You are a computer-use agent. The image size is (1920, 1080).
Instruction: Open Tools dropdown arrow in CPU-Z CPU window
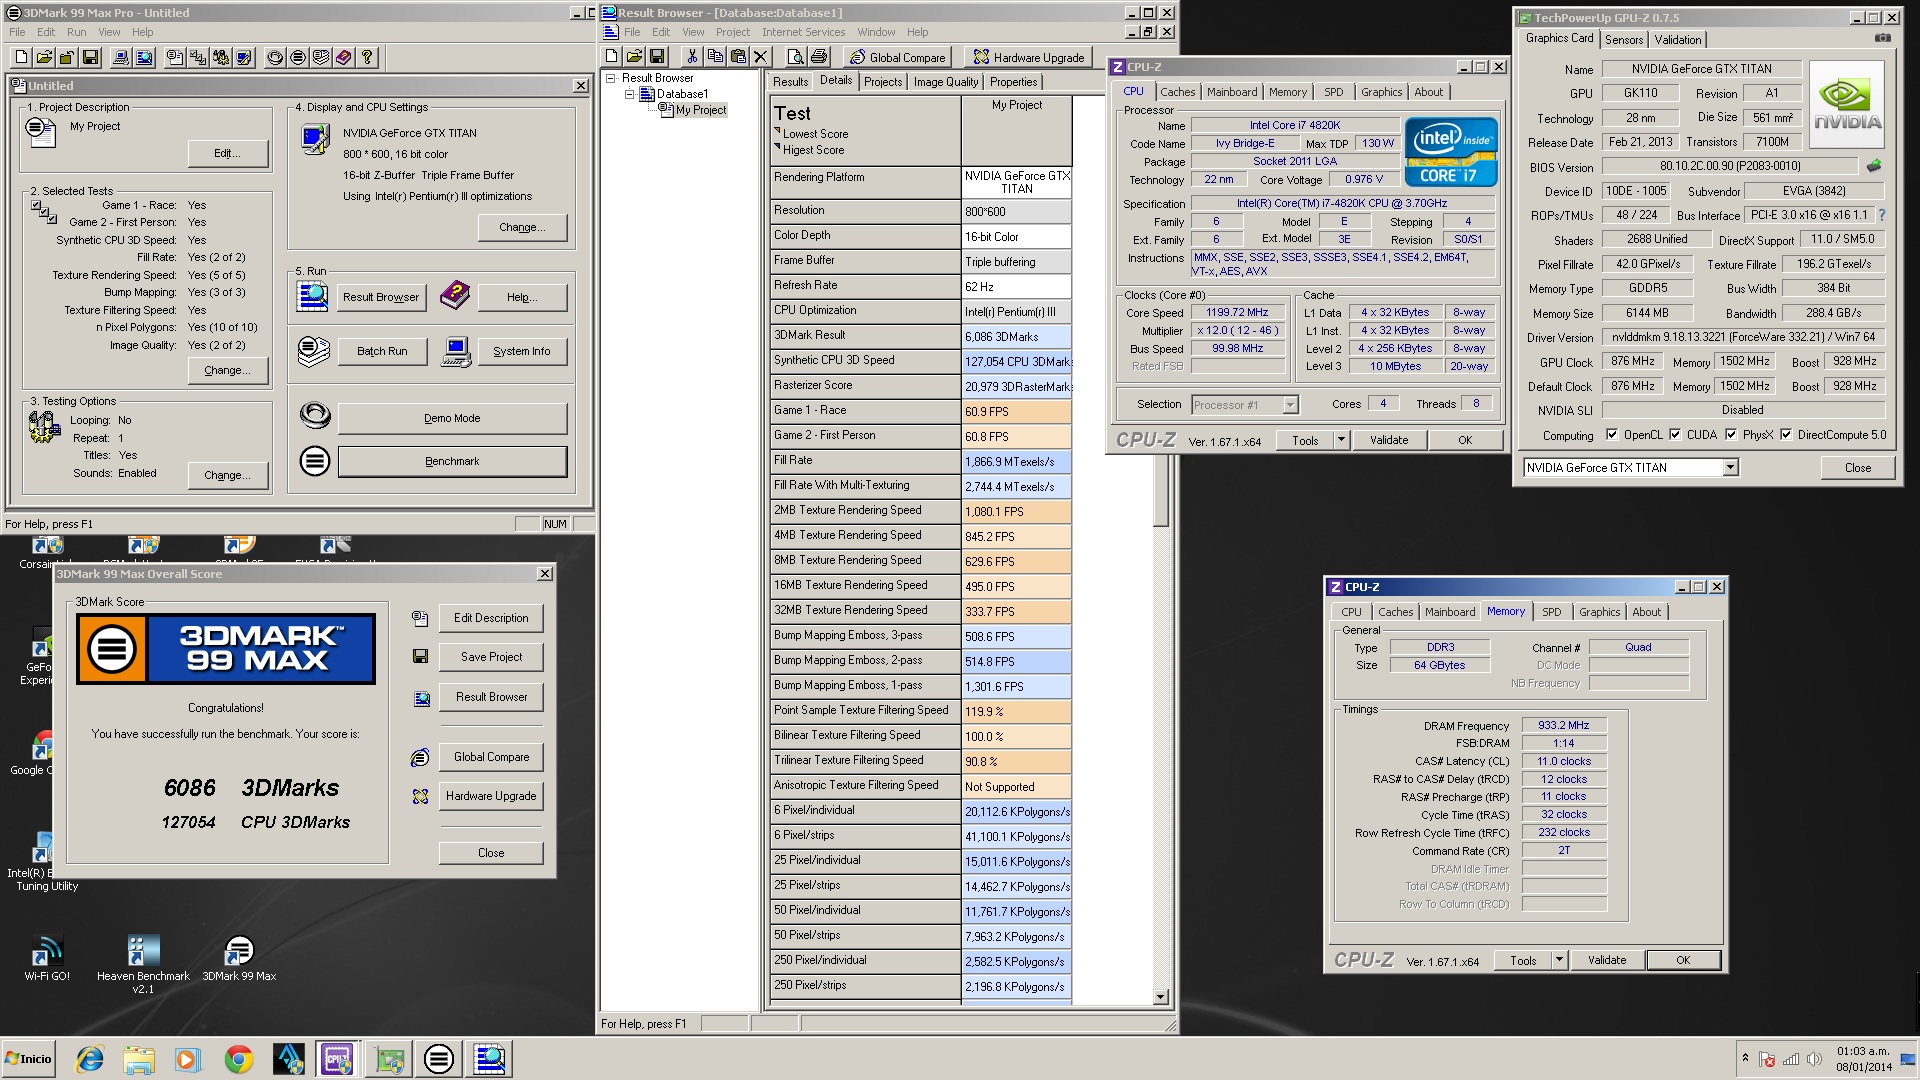(x=1341, y=440)
